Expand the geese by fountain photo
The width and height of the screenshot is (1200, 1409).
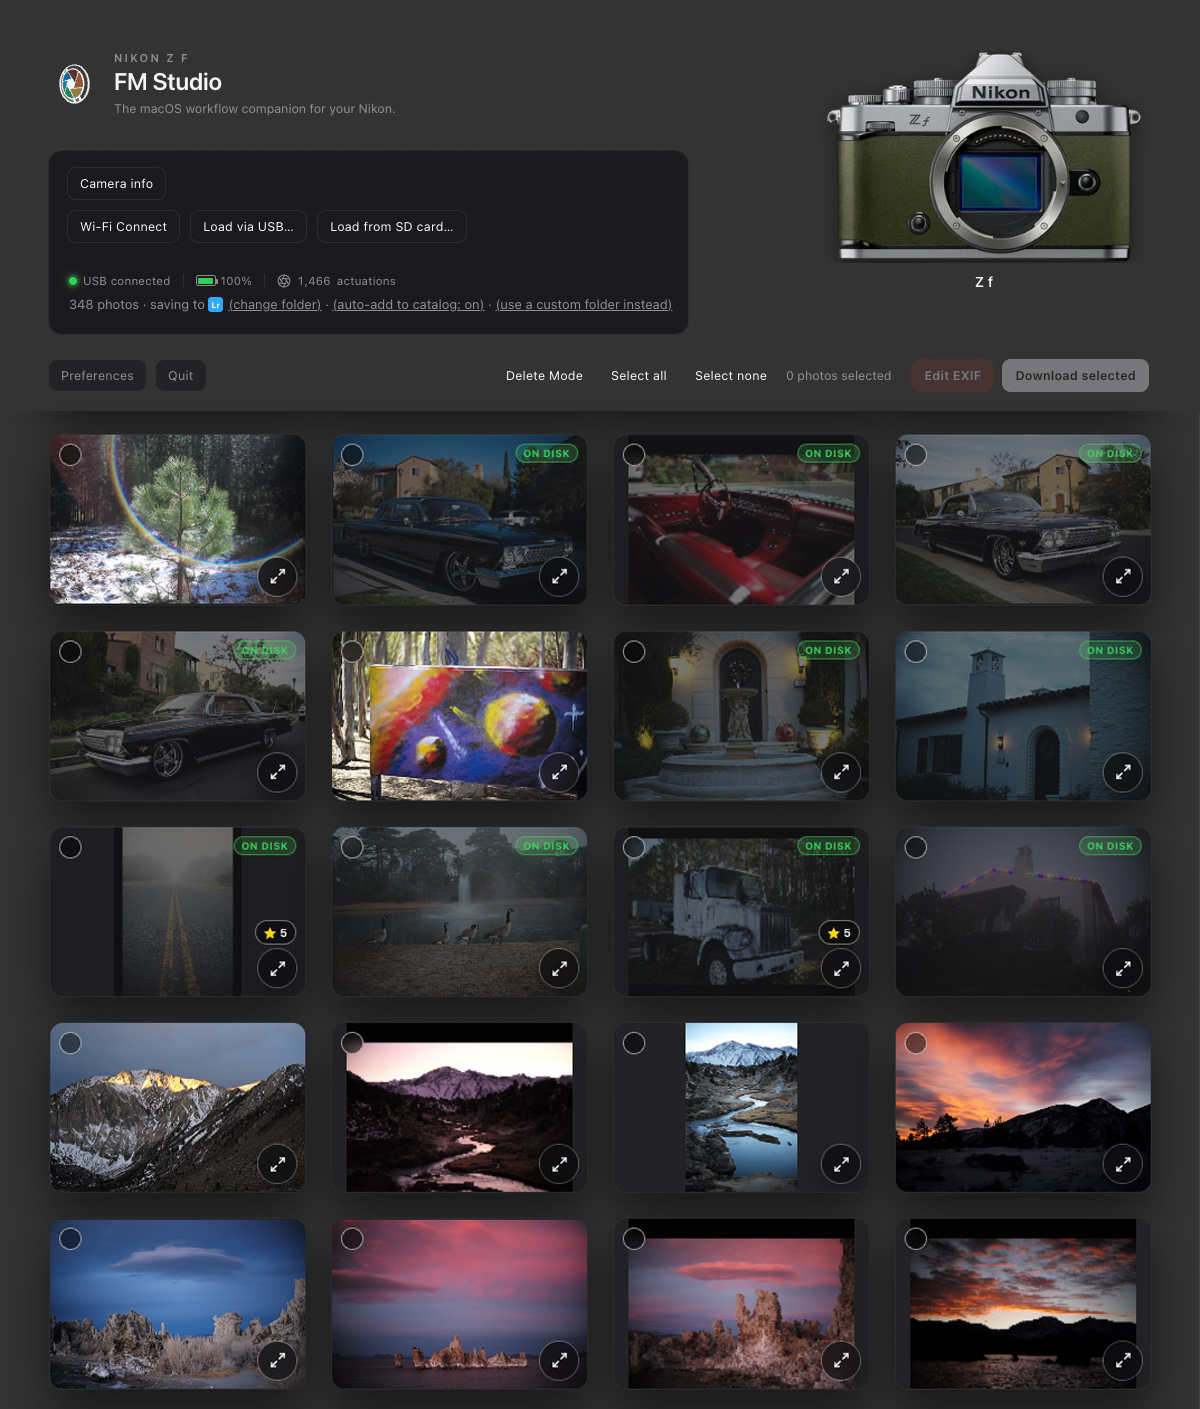(x=559, y=968)
